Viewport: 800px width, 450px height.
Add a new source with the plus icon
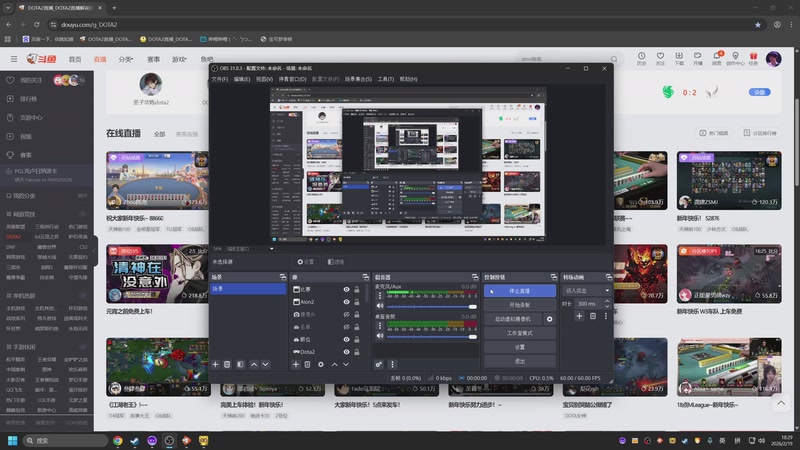click(x=295, y=364)
